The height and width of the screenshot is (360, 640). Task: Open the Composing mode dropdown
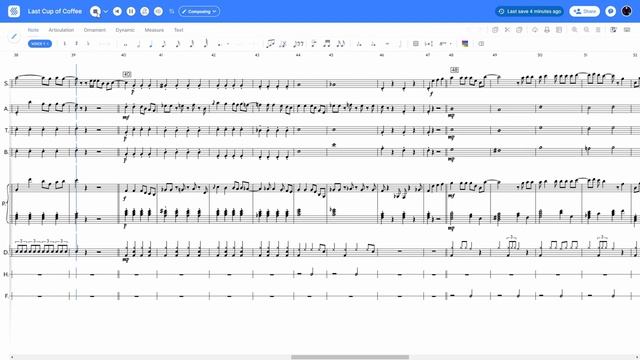click(x=199, y=11)
